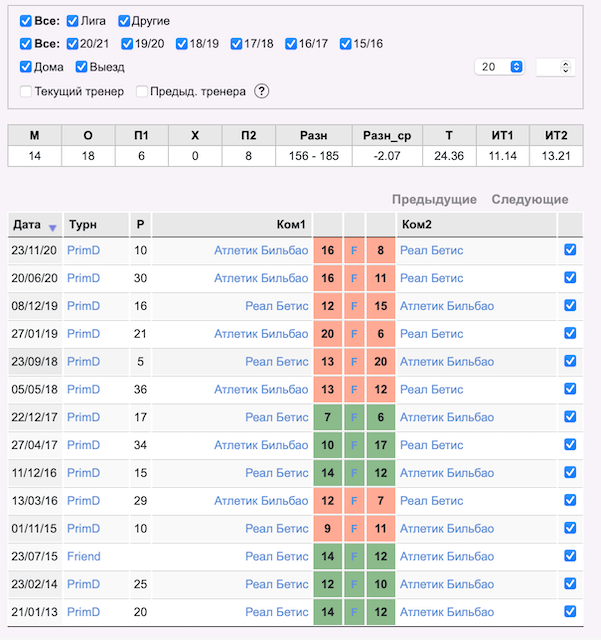Open the dropdown showing 20
This screenshot has height=640, width=601.
point(499,67)
